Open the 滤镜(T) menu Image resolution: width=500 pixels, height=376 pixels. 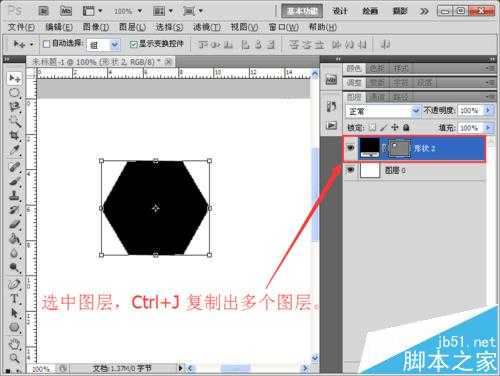point(207,27)
